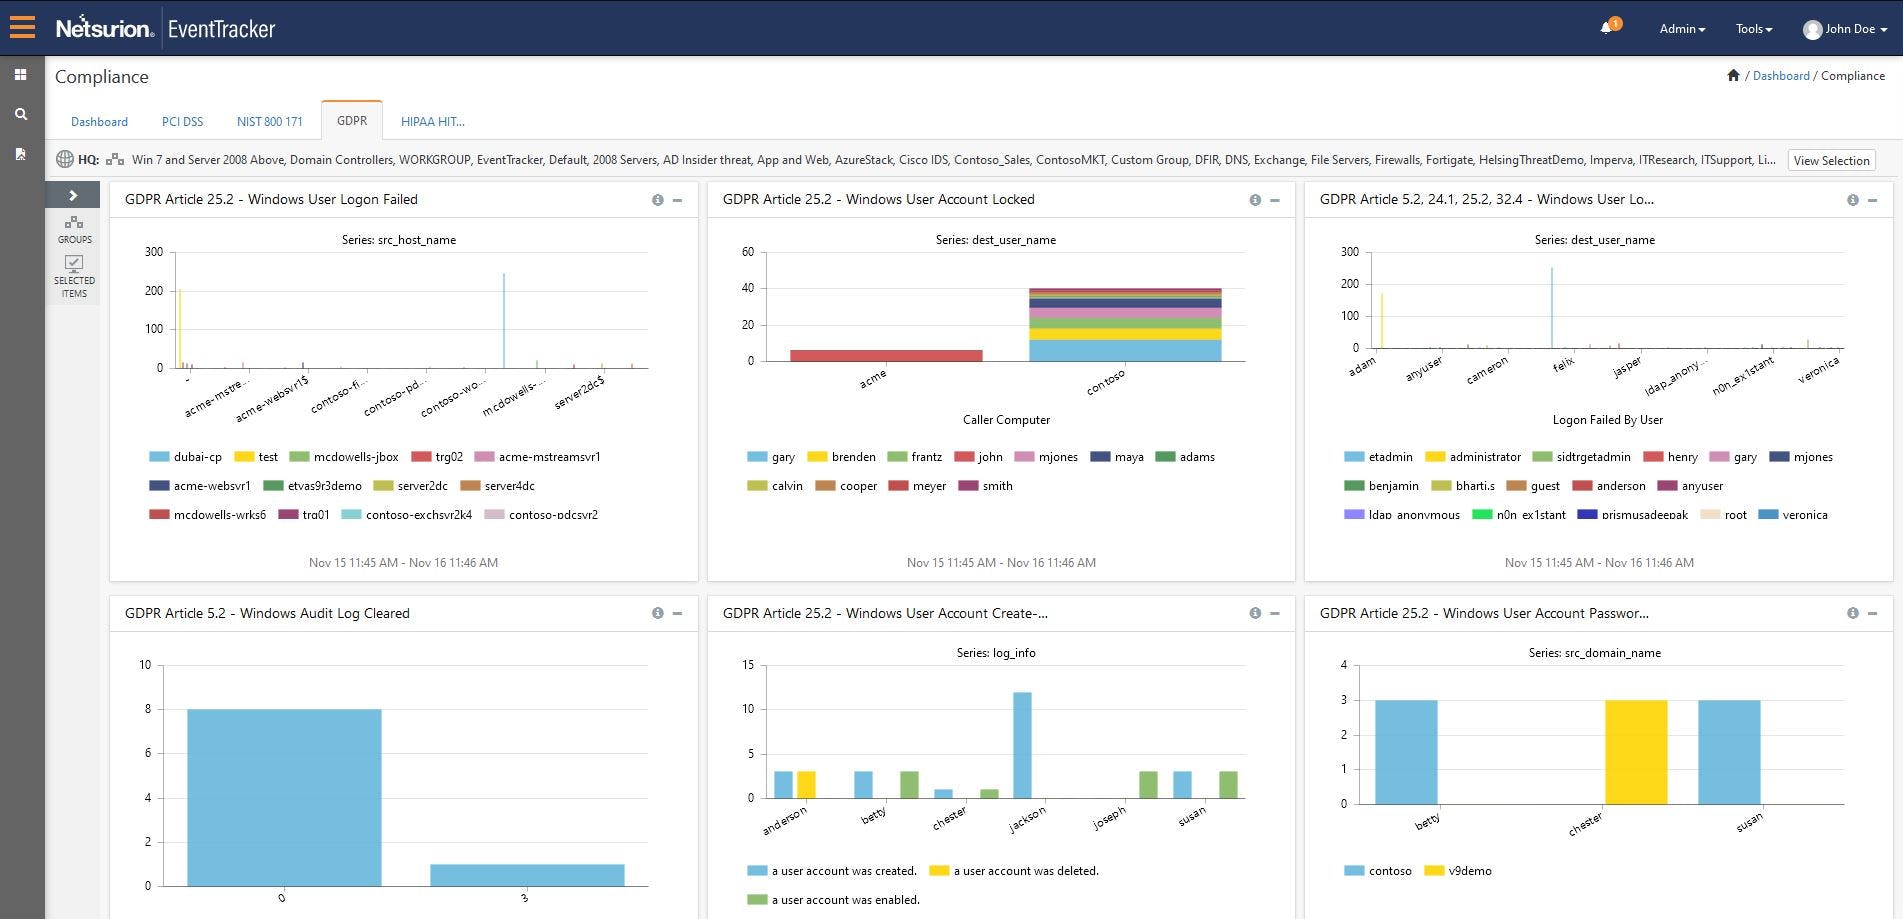Toggle the etadmin legend series
The width and height of the screenshot is (1903, 919).
[1378, 457]
